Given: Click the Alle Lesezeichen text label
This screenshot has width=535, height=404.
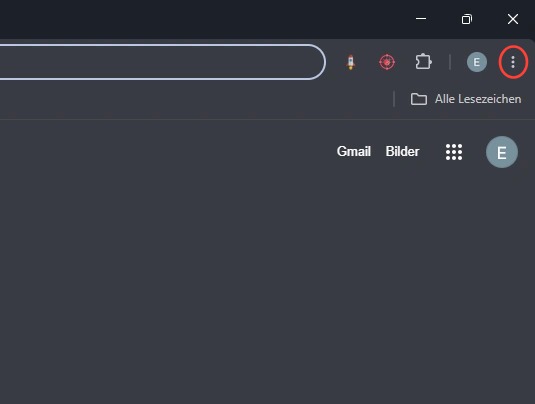Looking at the screenshot, I should (478, 99).
